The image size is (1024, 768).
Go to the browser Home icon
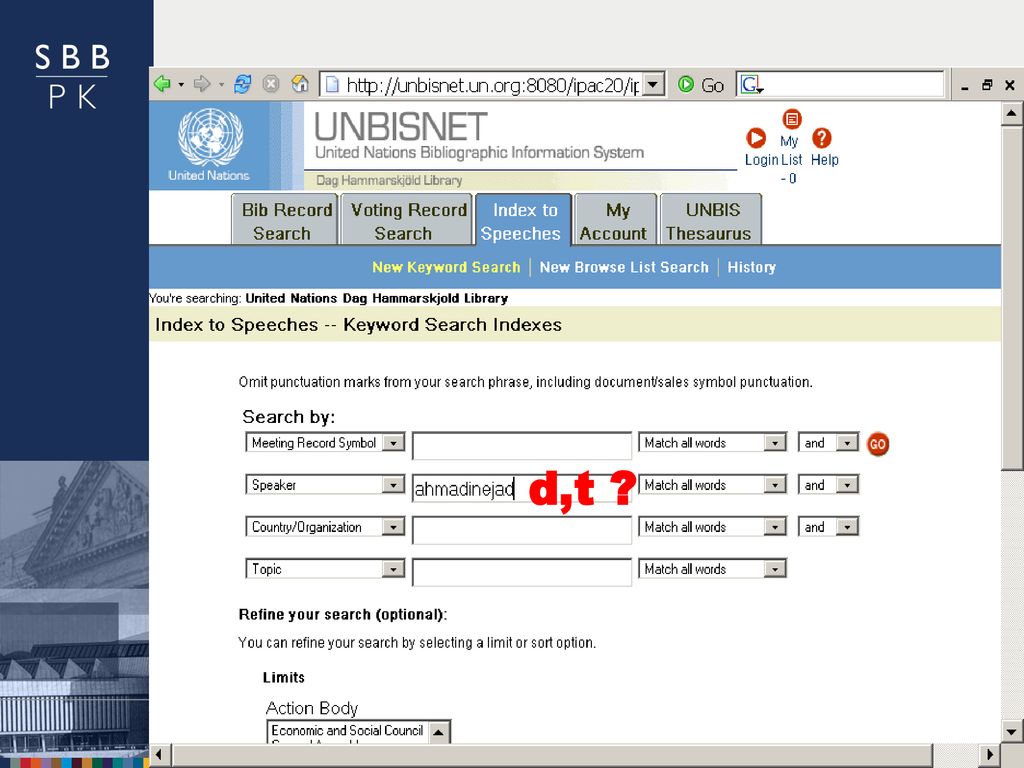(x=300, y=84)
